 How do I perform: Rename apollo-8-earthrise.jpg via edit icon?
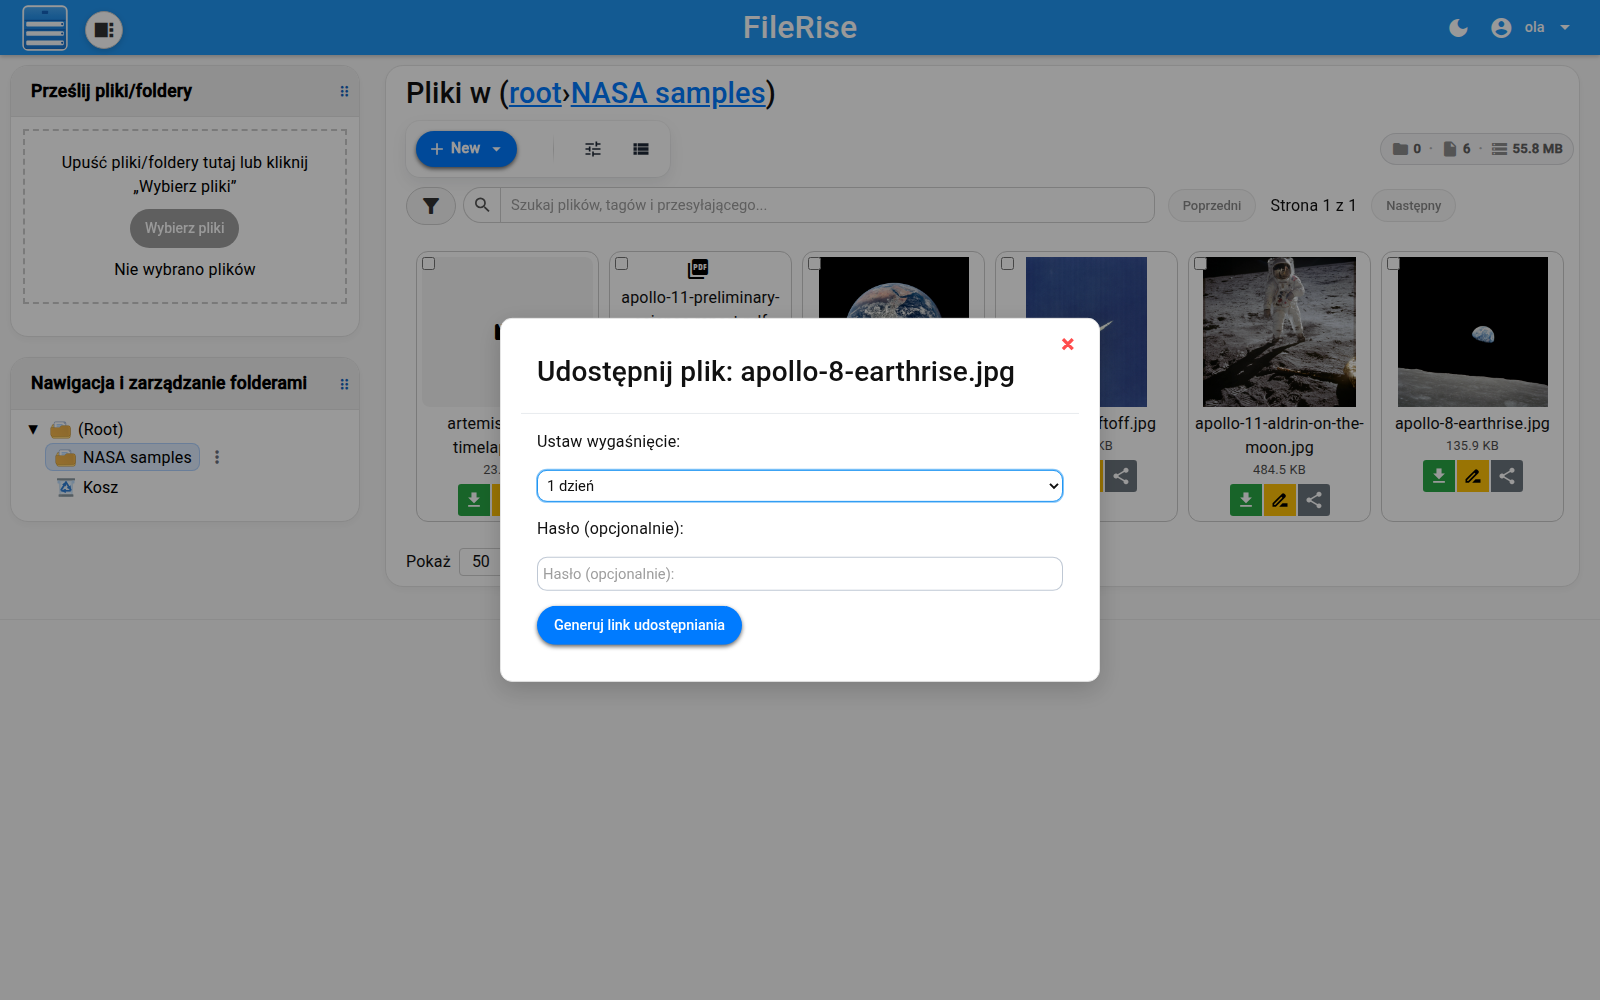tap(1473, 476)
